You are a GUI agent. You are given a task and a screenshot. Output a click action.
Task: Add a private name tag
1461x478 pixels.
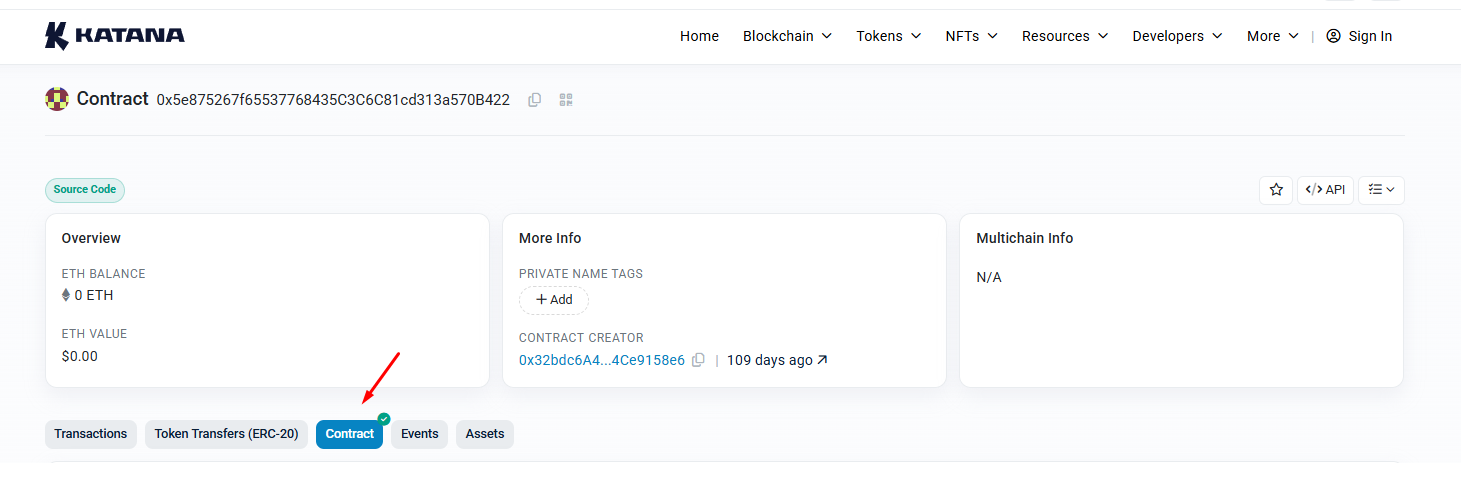point(554,300)
